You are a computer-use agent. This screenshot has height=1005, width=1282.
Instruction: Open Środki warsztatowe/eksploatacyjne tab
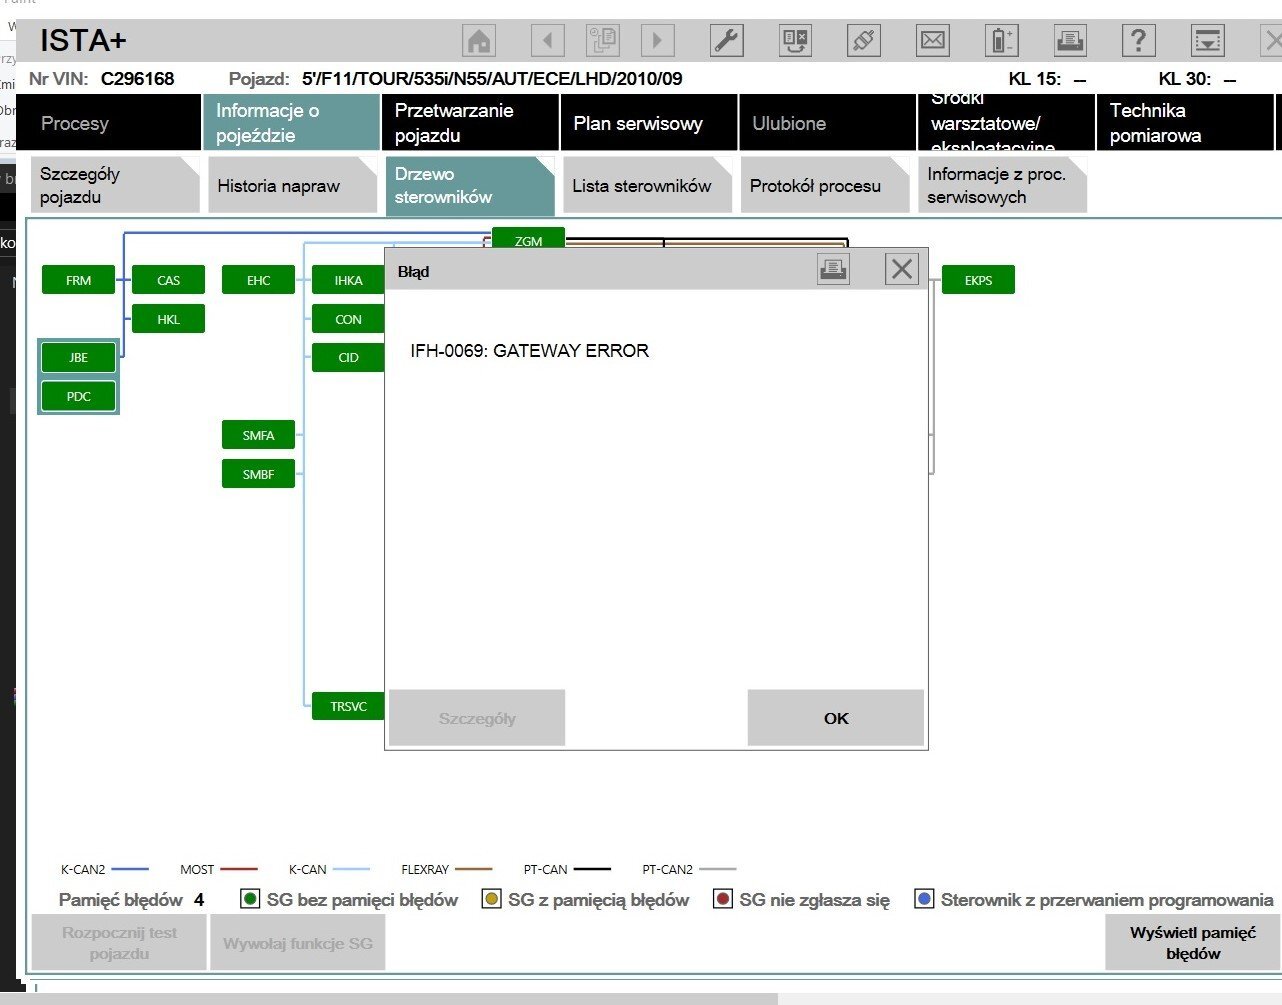(1006, 123)
